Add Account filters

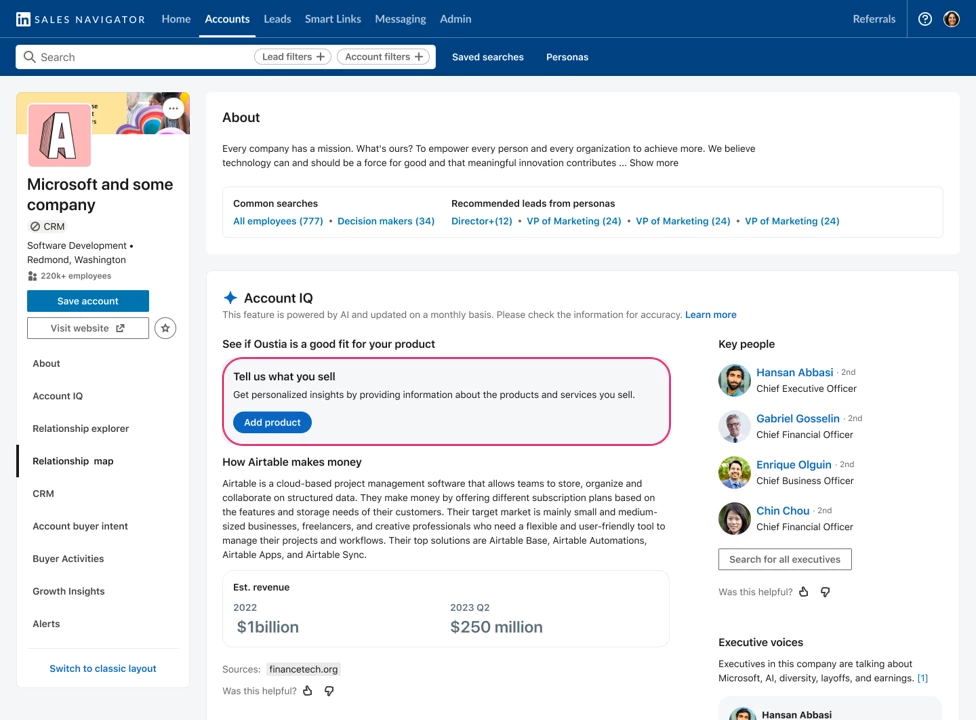383,57
